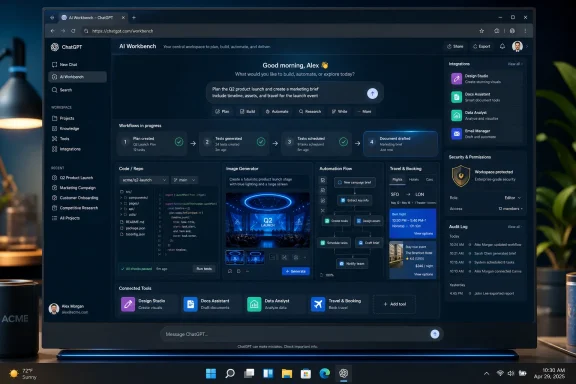This screenshot has width=576, height=384.
Task: Click the top icon in Automation Flow toolbar
Action: pyautogui.click(x=323, y=180)
